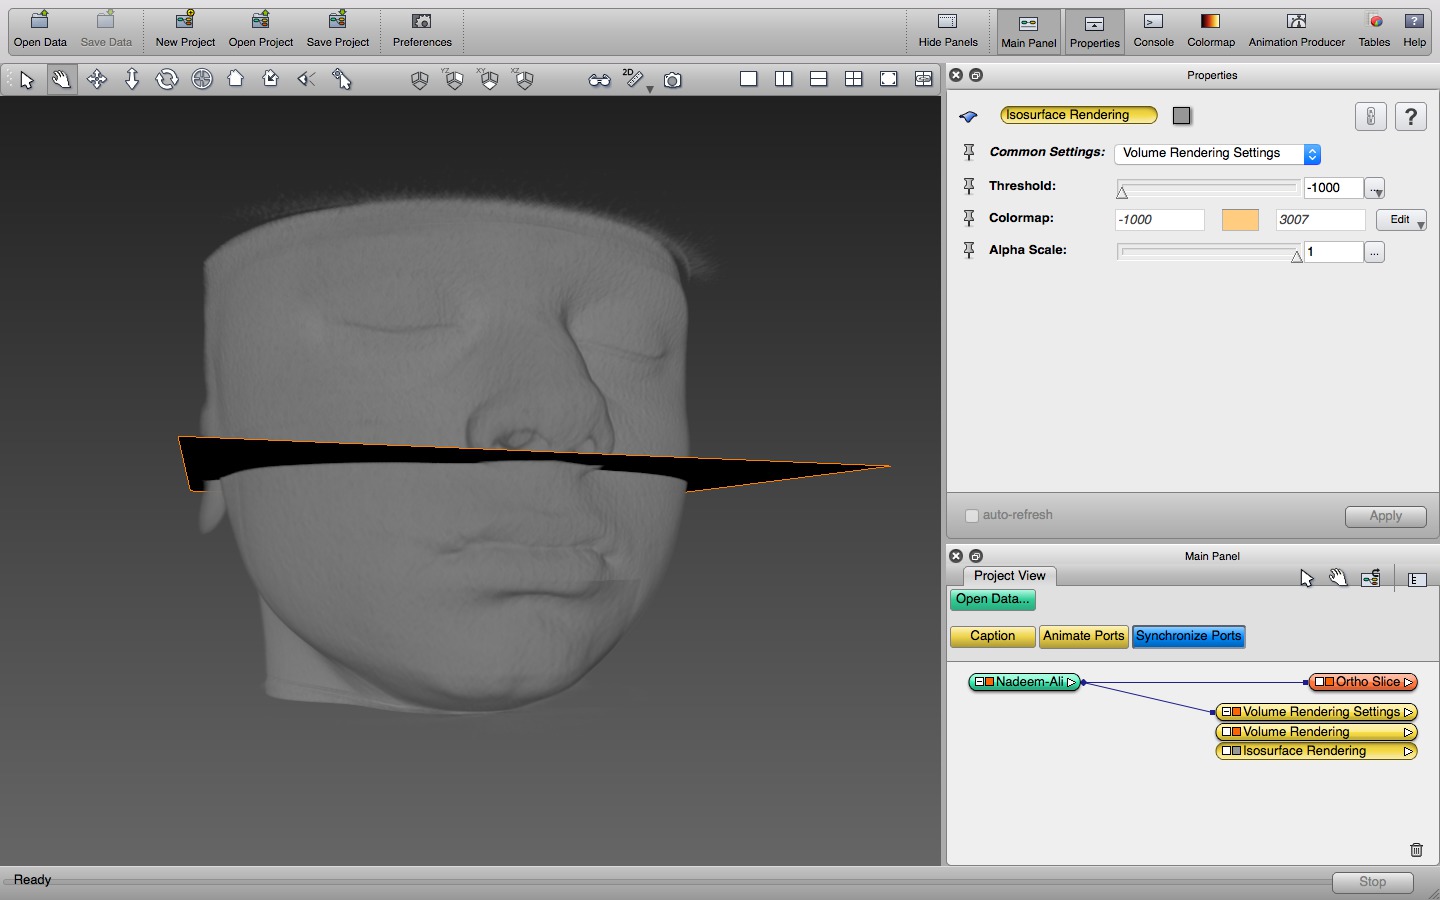Open the Colormap editor in top toolbar
Screen dimensions: 1440x900
tap(1210, 30)
